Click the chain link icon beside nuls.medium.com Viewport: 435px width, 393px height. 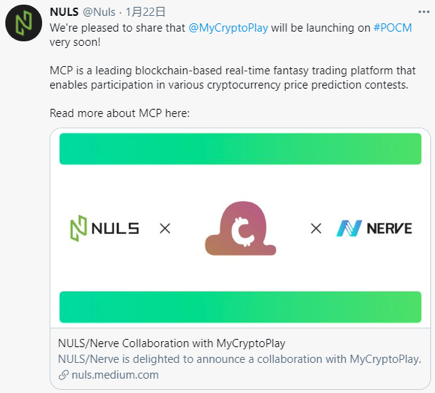(x=64, y=375)
